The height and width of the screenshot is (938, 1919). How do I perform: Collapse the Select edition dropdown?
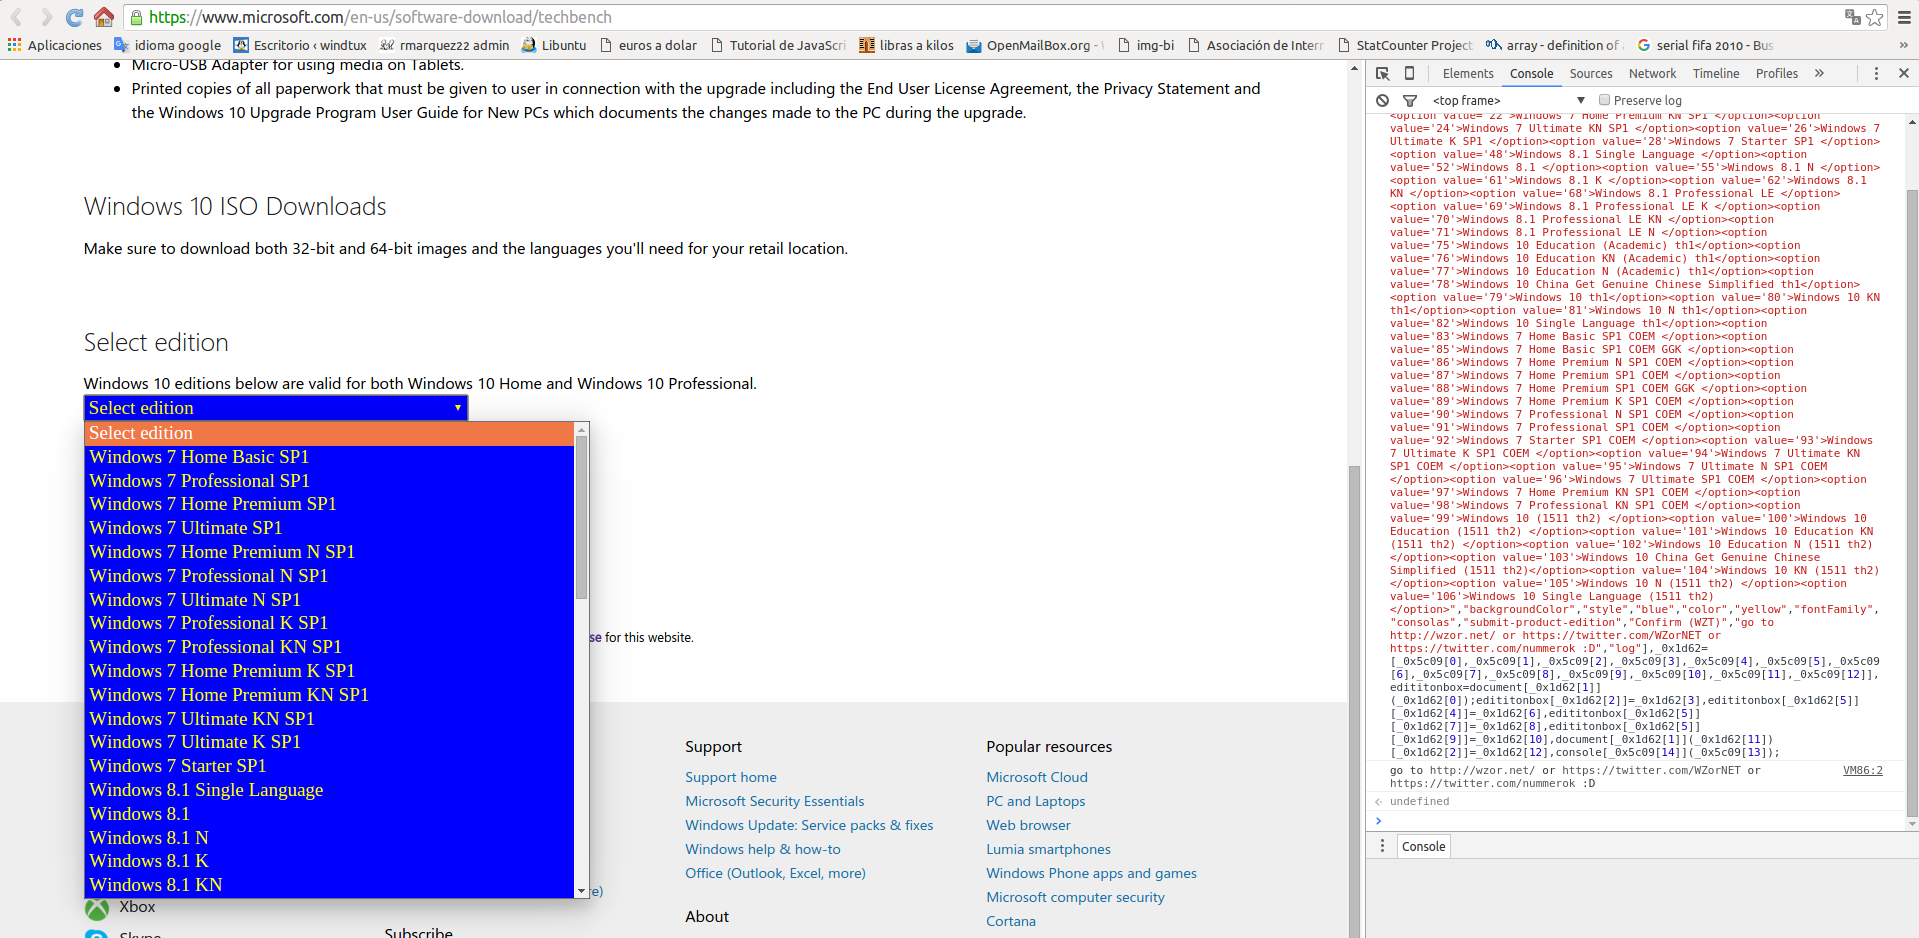pos(275,408)
